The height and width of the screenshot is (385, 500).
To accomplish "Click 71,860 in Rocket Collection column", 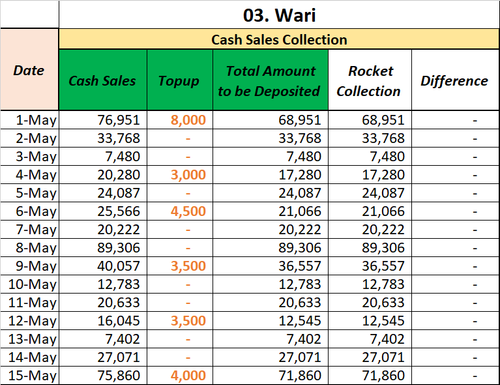I will pyautogui.click(x=370, y=375).
